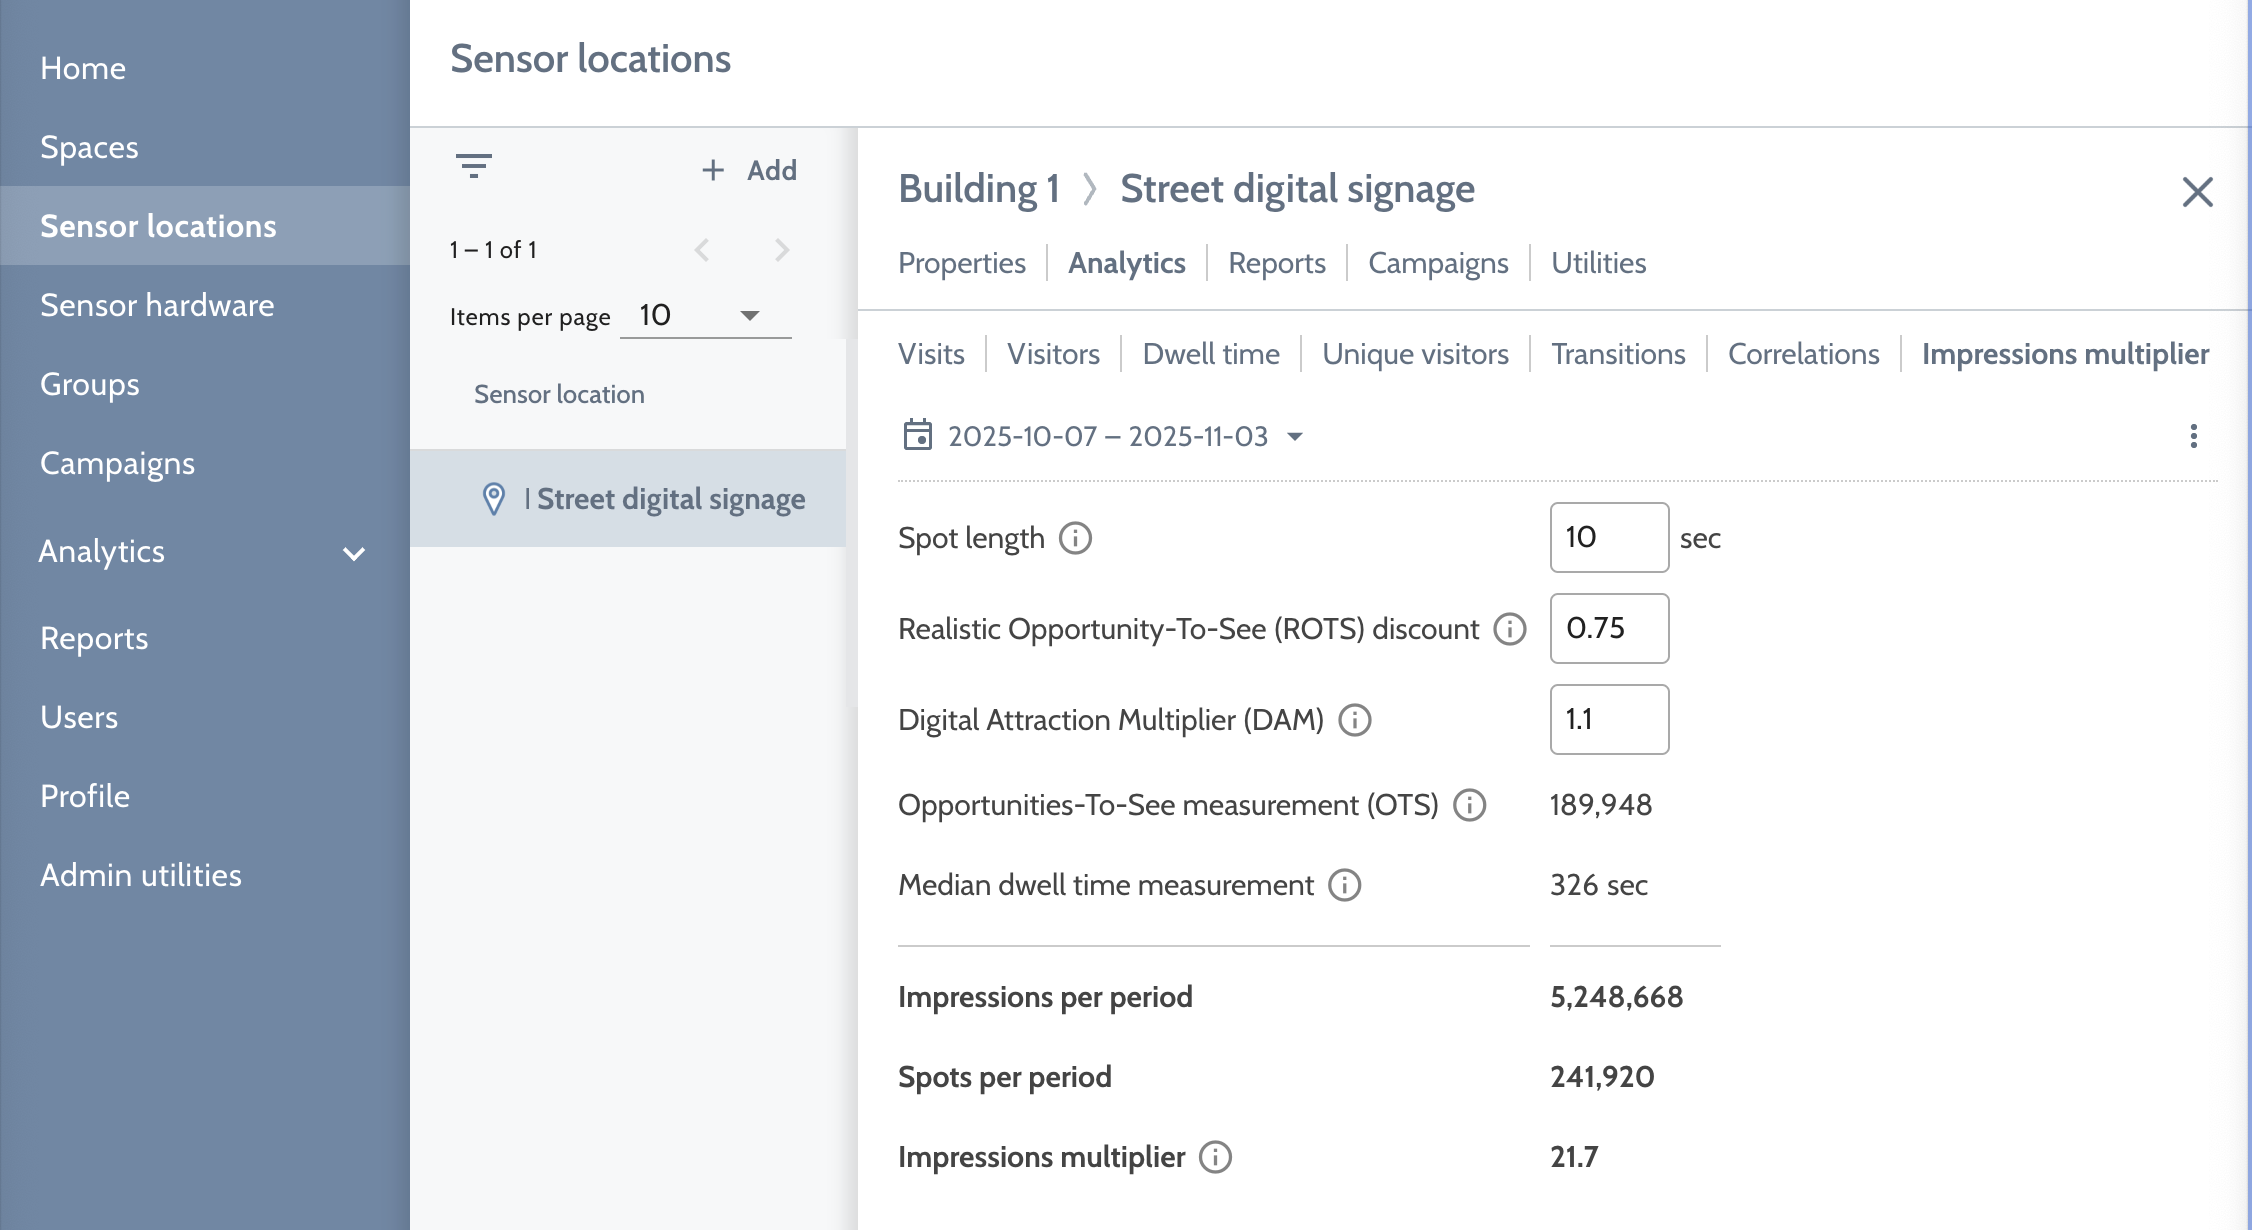Open the three-dot more options menu

point(2193,436)
